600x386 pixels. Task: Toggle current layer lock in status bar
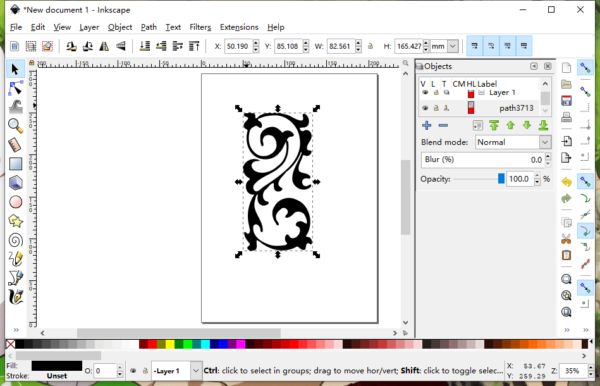pos(145,371)
